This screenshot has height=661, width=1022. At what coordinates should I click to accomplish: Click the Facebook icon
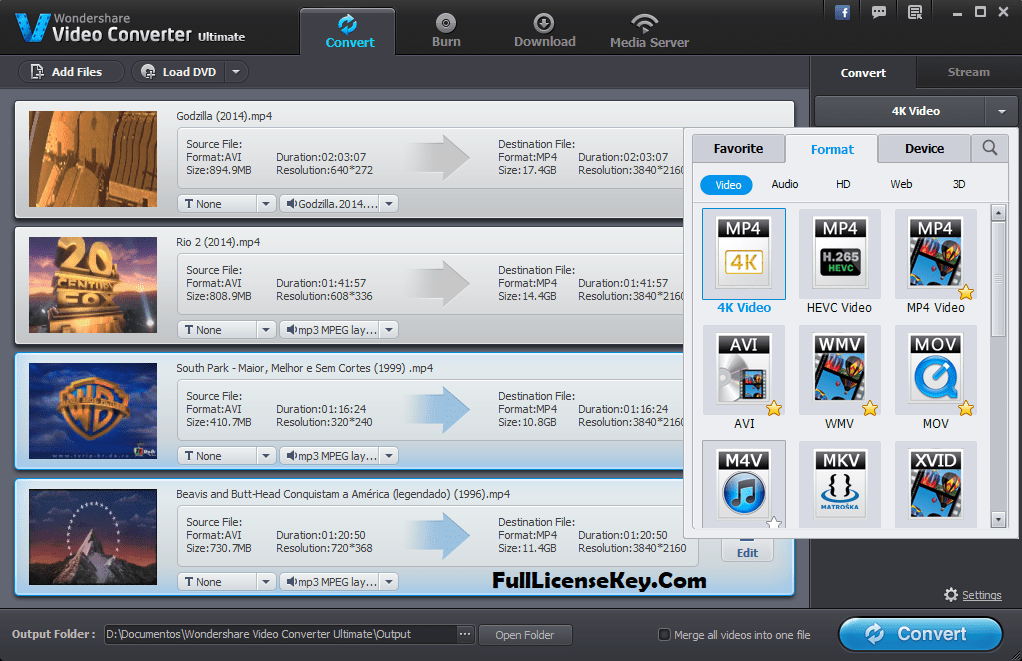click(841, 11)
